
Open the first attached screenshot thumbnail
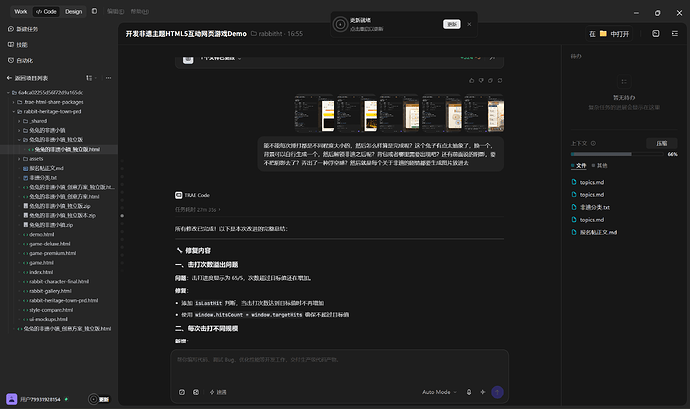(x=314, y=113)
